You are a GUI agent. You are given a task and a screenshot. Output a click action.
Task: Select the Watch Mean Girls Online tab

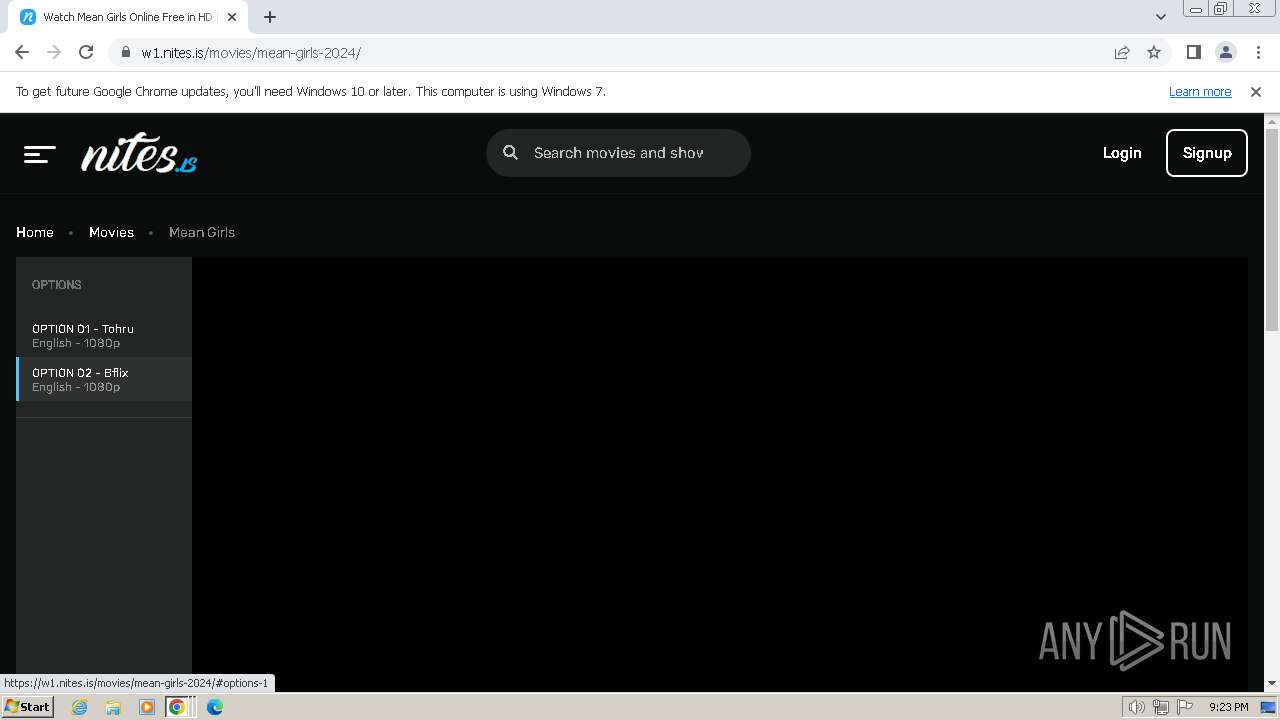(128, 17)
